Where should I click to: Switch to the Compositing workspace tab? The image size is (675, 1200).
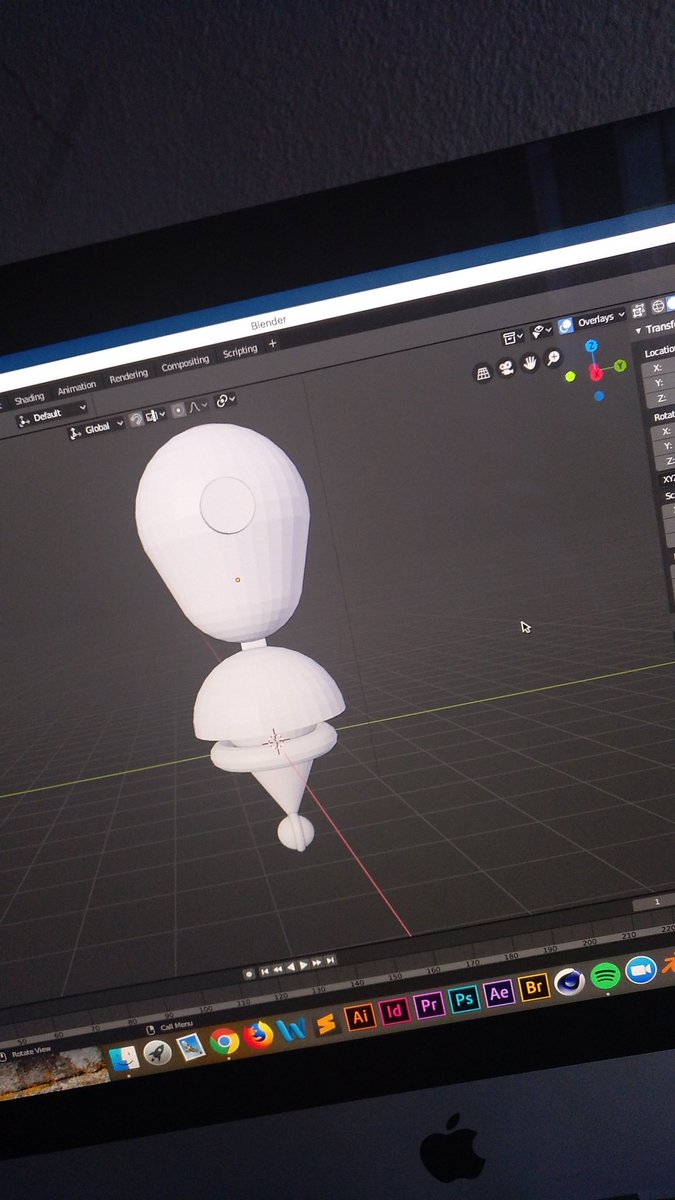click(x=185, y=362)
